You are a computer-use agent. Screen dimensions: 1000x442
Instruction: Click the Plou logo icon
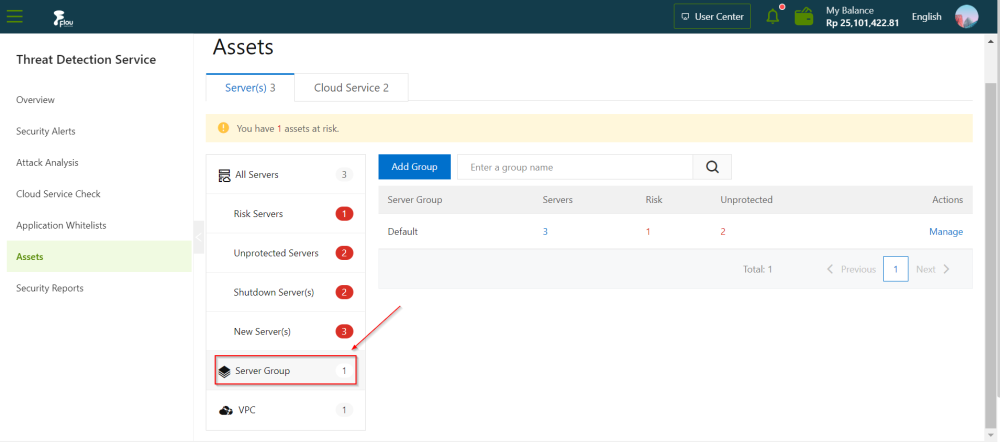pyautogui.click(x=63, y=18)
